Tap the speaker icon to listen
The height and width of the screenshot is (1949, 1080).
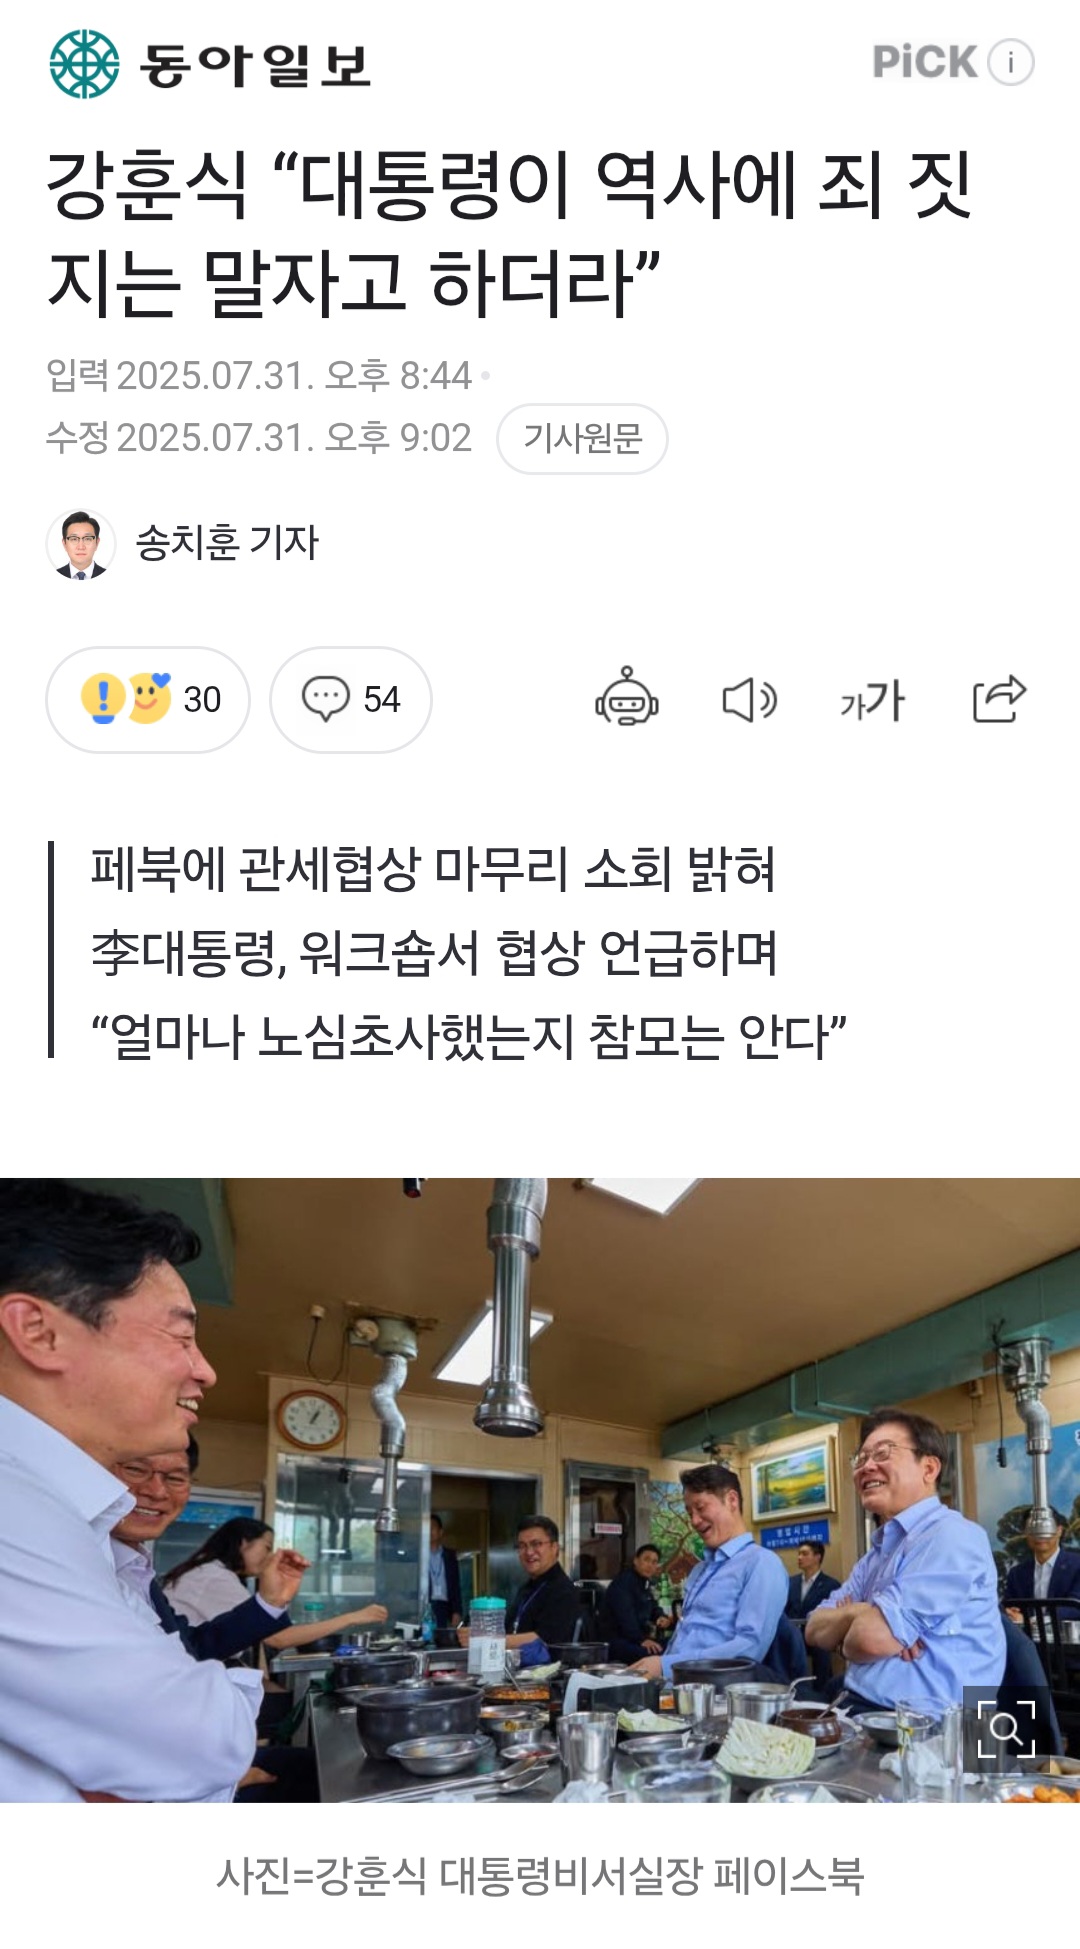(750, 699)
